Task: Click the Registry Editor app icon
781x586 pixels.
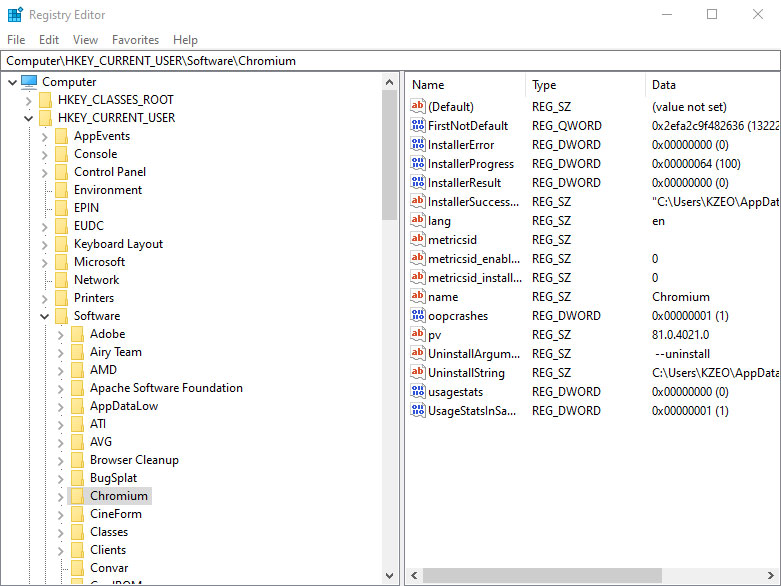Action: [15, 14]
